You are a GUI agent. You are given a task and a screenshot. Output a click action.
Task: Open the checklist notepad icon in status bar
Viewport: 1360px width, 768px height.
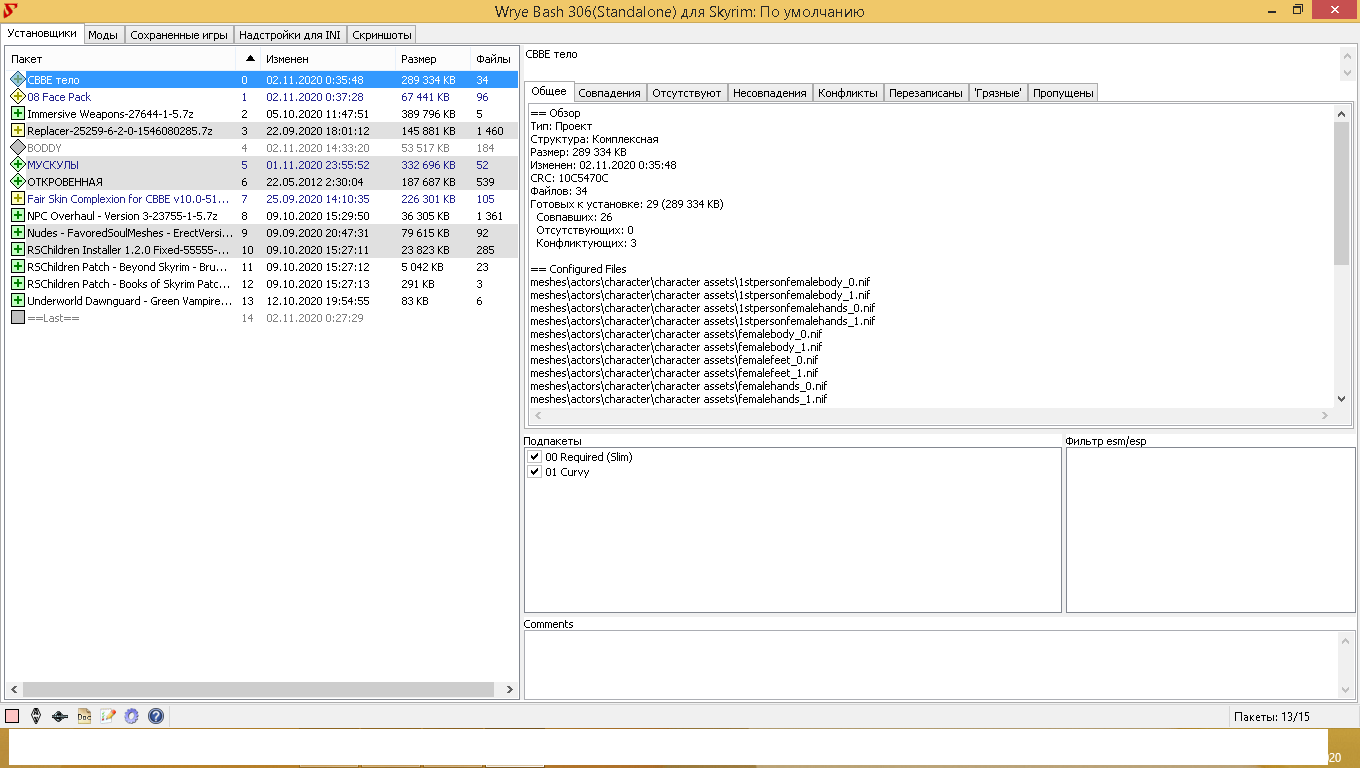108,716
